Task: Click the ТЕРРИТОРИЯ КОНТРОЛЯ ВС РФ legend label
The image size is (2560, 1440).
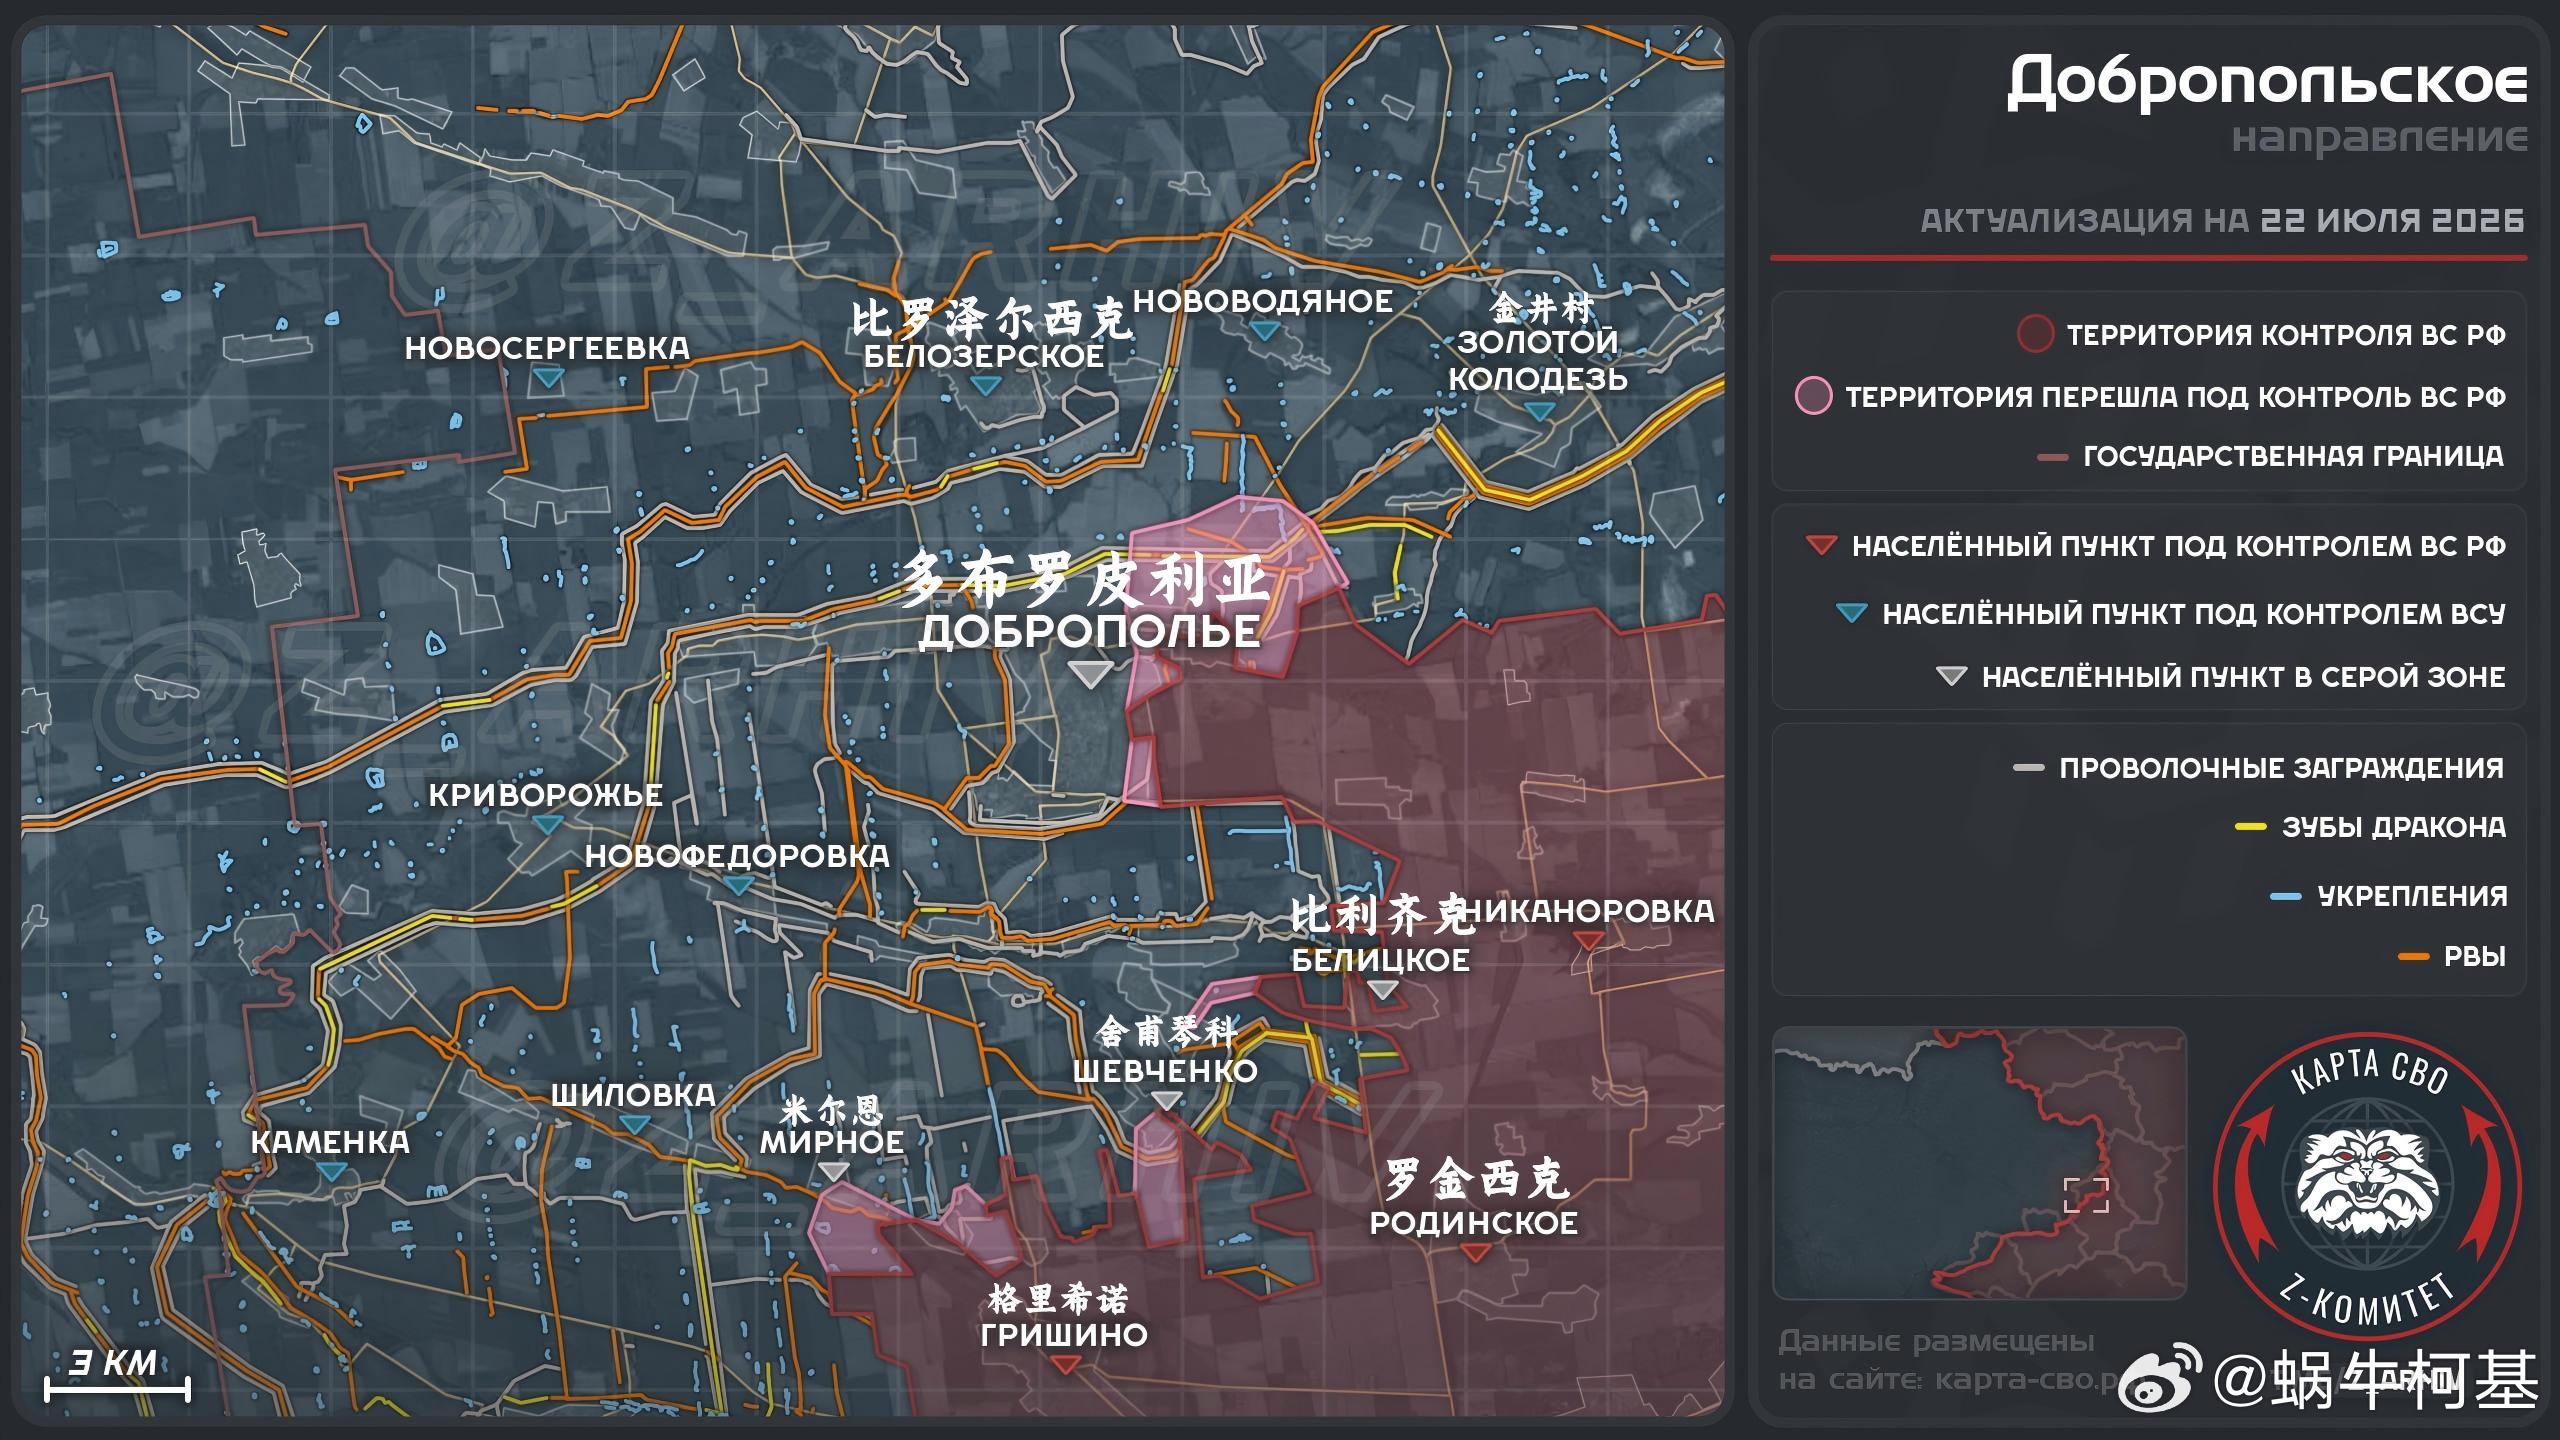Action: coord(2286,335)
